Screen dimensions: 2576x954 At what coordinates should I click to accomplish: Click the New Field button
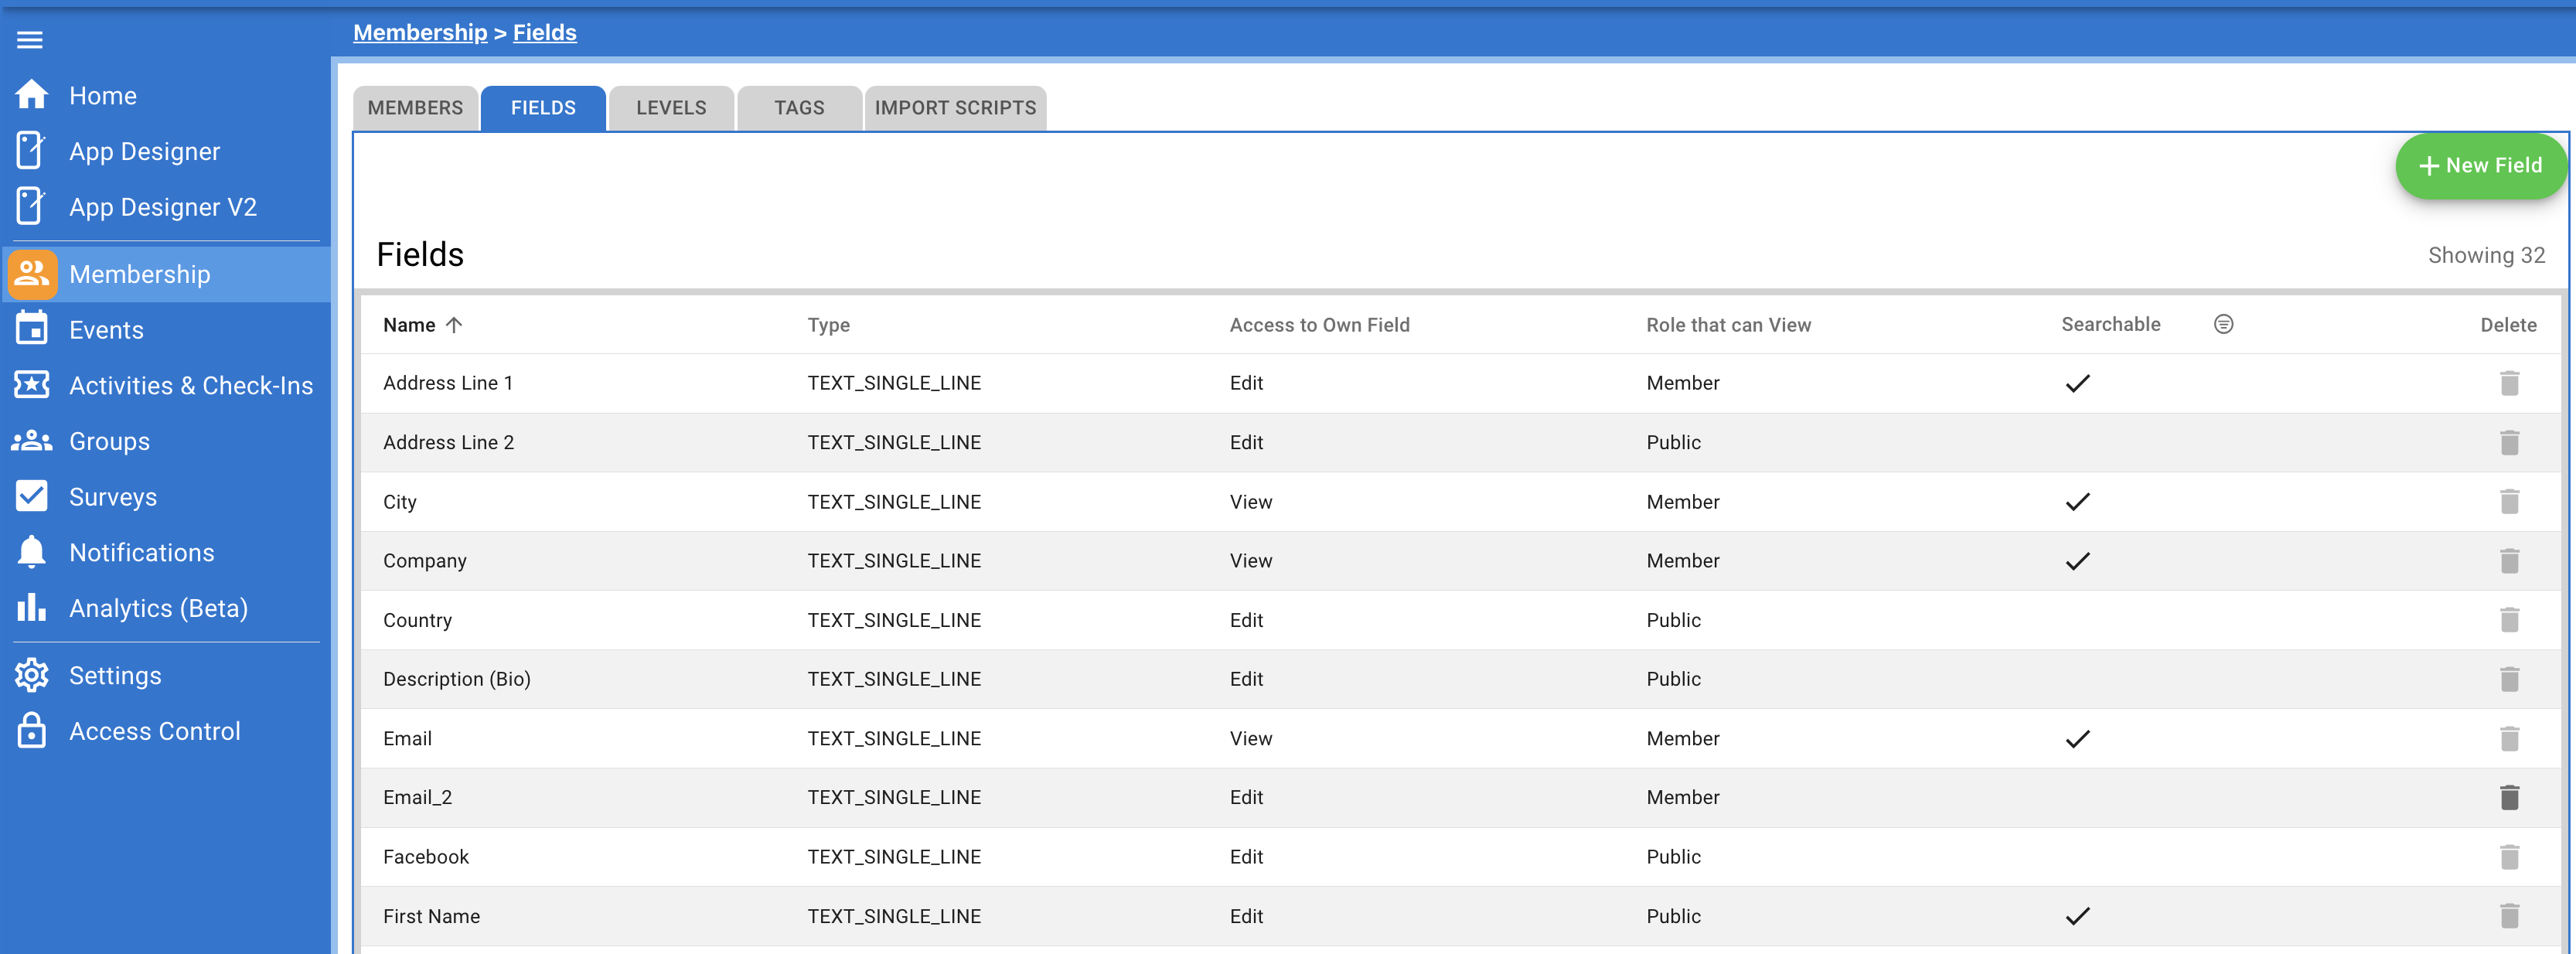pos(2481,166)
